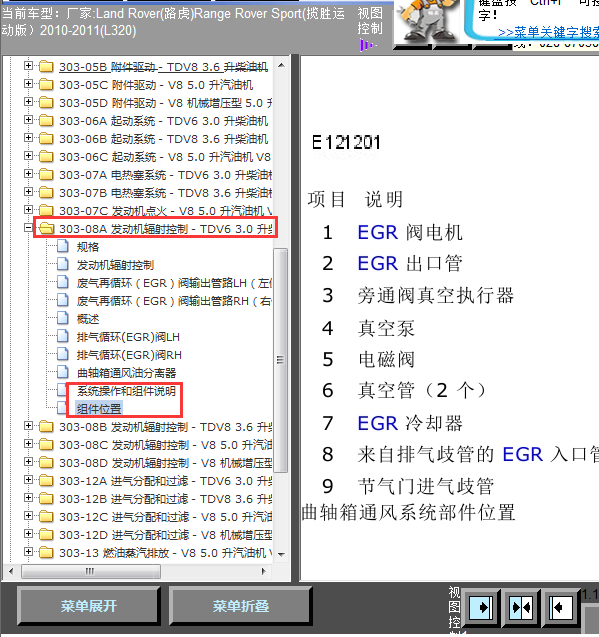Expand the 303-08B 发动机辐射控制 TDV8 folder

point(28,426)
